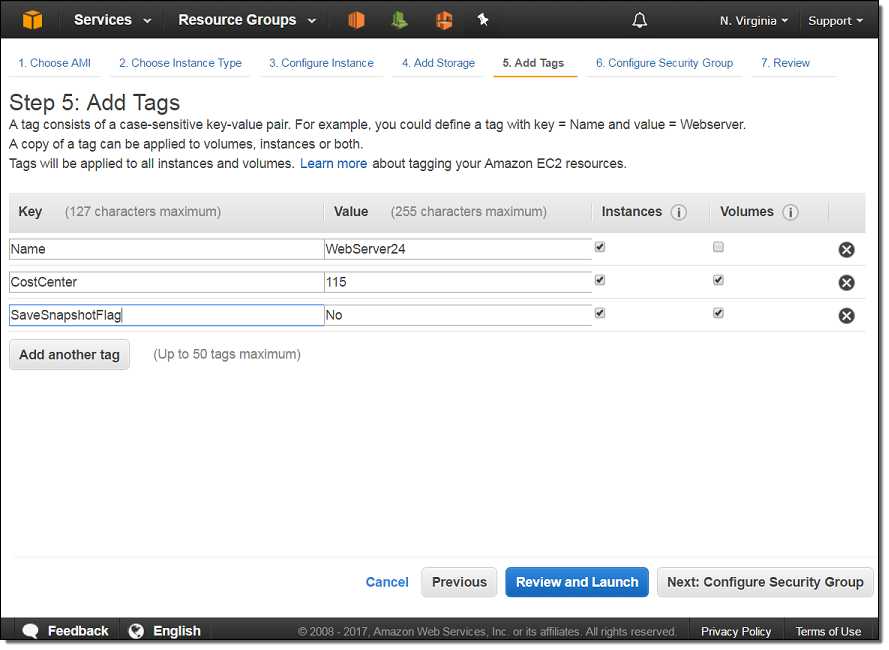The height and width of the screenshot is (650, 889).
Task: Open the Resource Groups dropdown
Action: tap(246, 20)
